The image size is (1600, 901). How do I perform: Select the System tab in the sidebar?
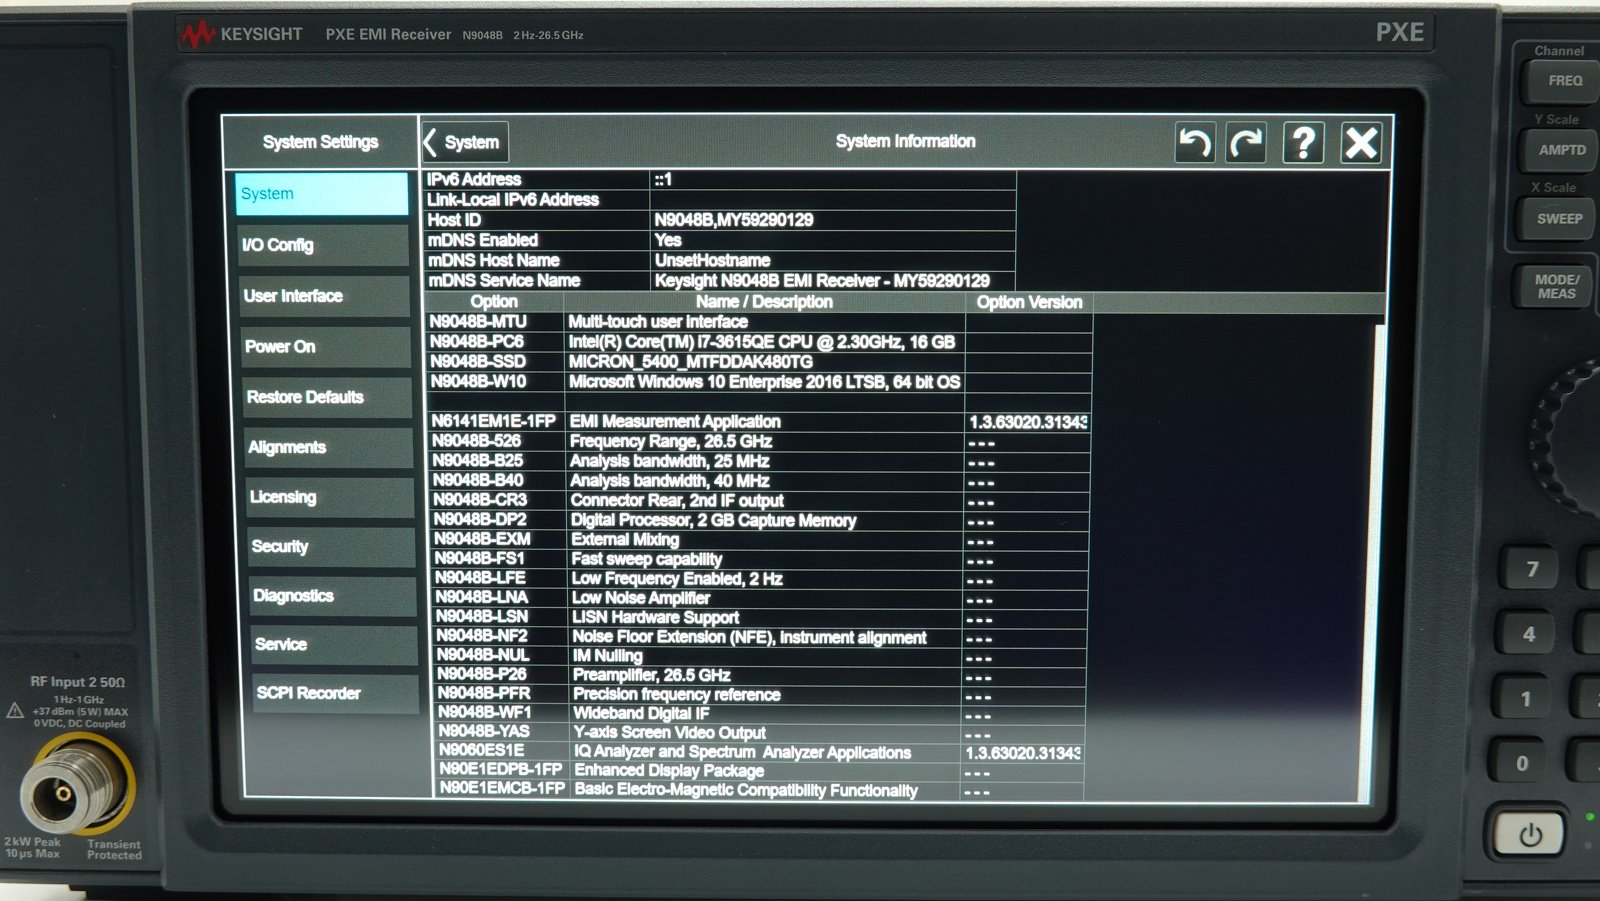322,194
